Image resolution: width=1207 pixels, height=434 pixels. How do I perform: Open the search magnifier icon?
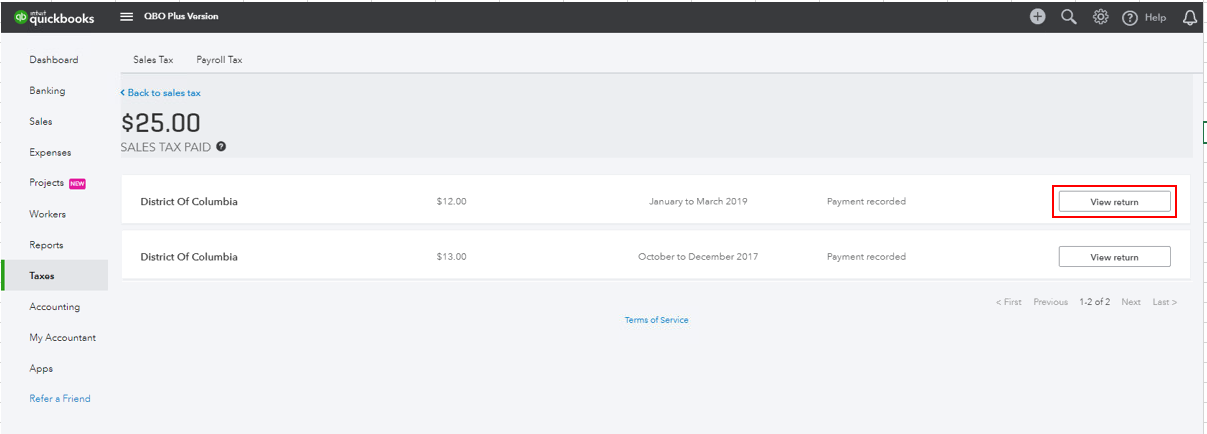coord(1069,17)
